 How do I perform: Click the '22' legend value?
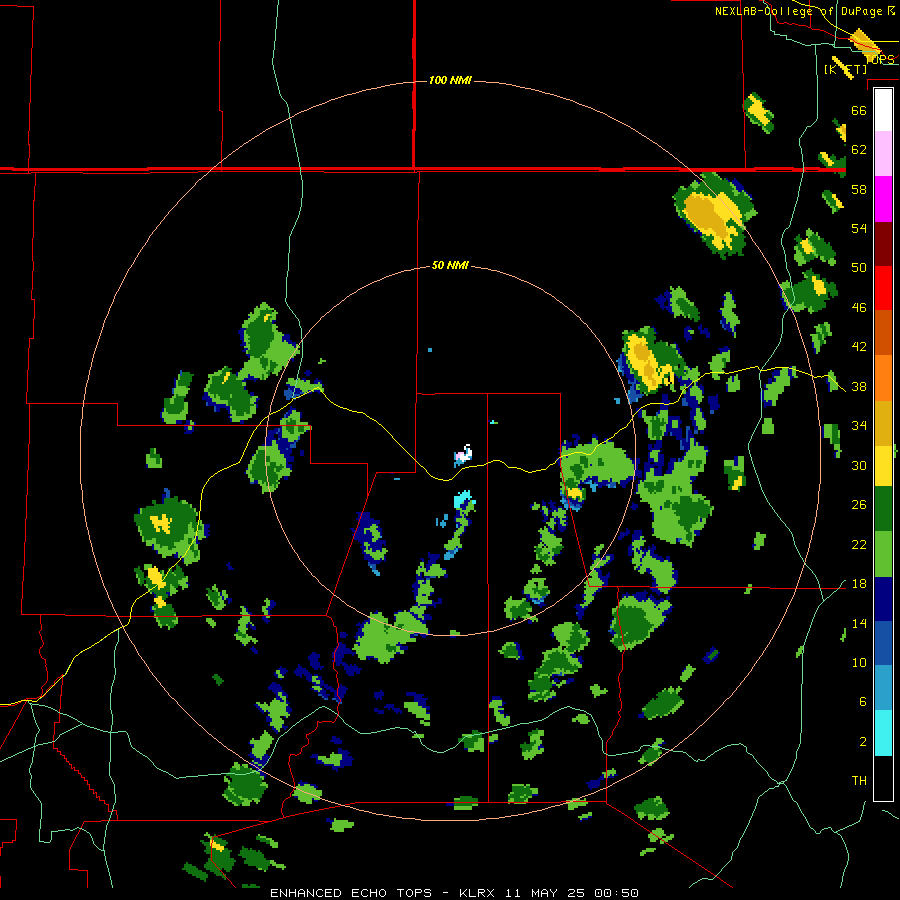click(x=859, y=545)
